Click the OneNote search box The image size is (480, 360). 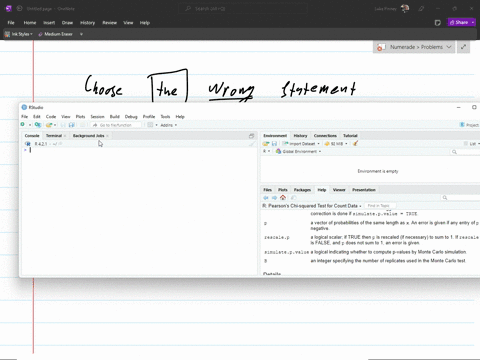pos(243,9)
